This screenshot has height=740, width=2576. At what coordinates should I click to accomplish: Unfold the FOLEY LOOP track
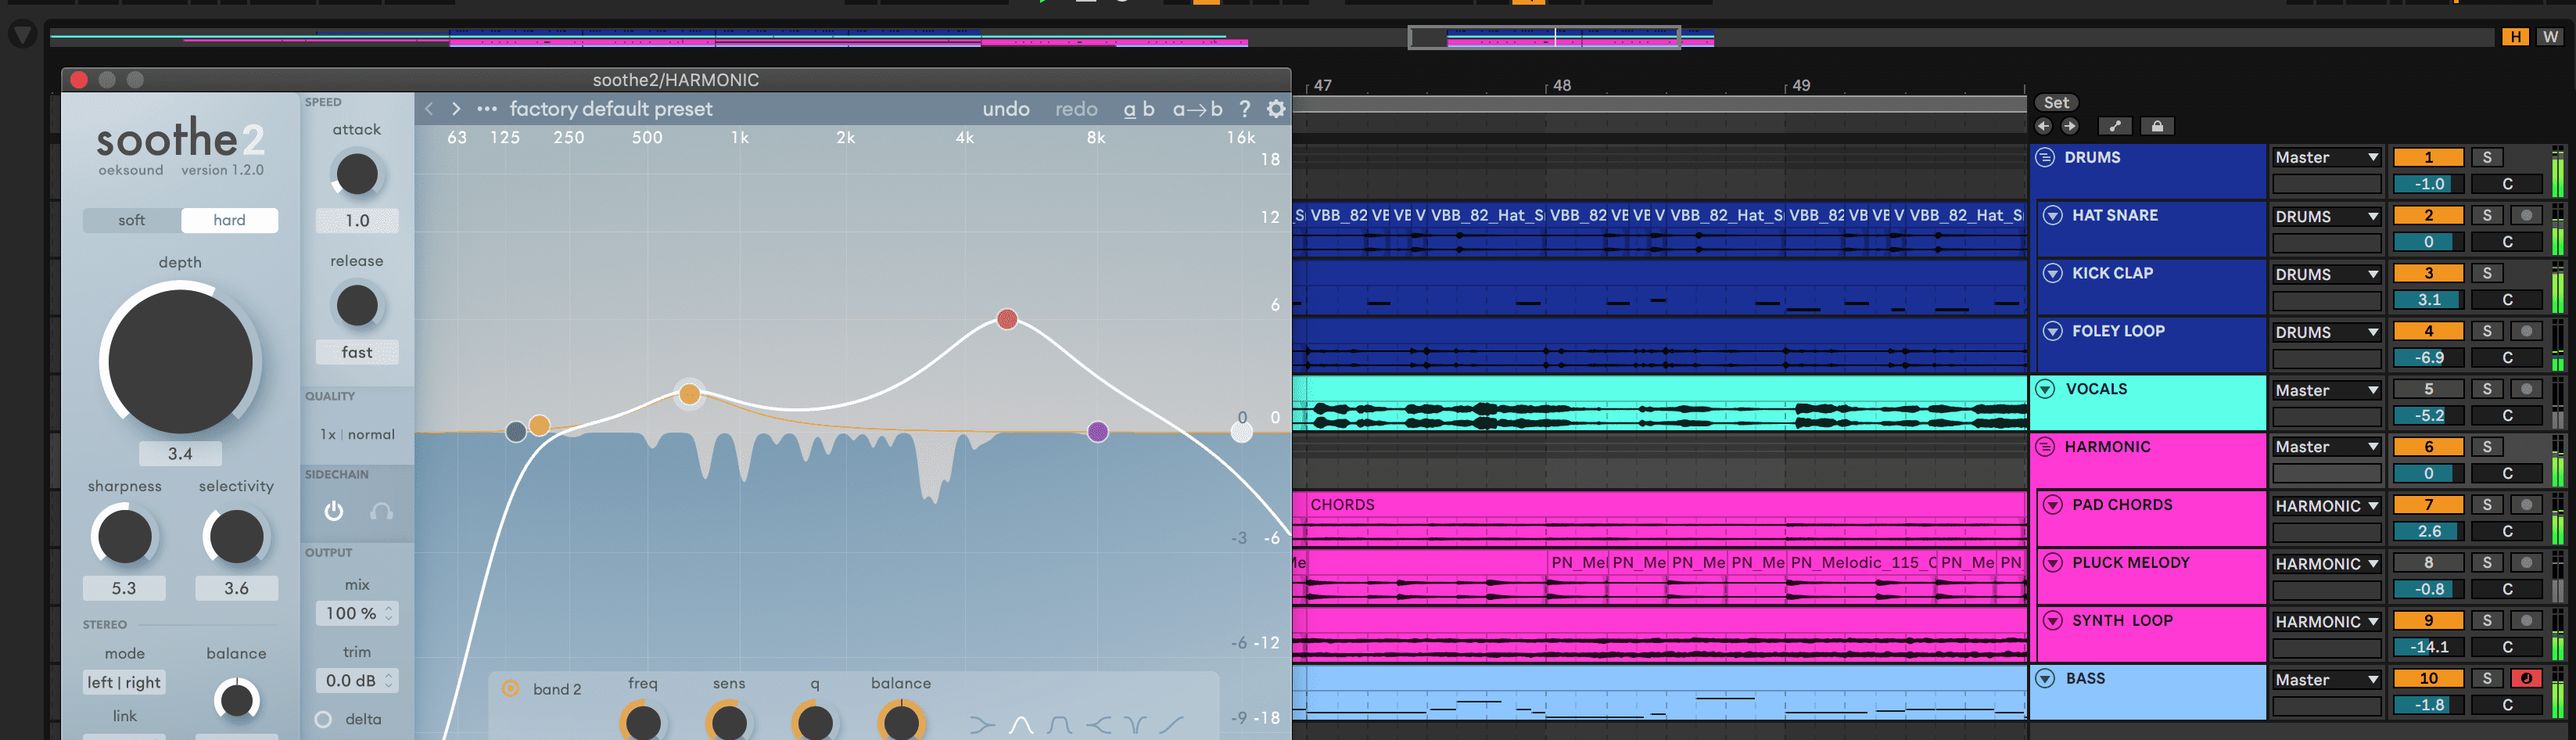coord(2053,331)
